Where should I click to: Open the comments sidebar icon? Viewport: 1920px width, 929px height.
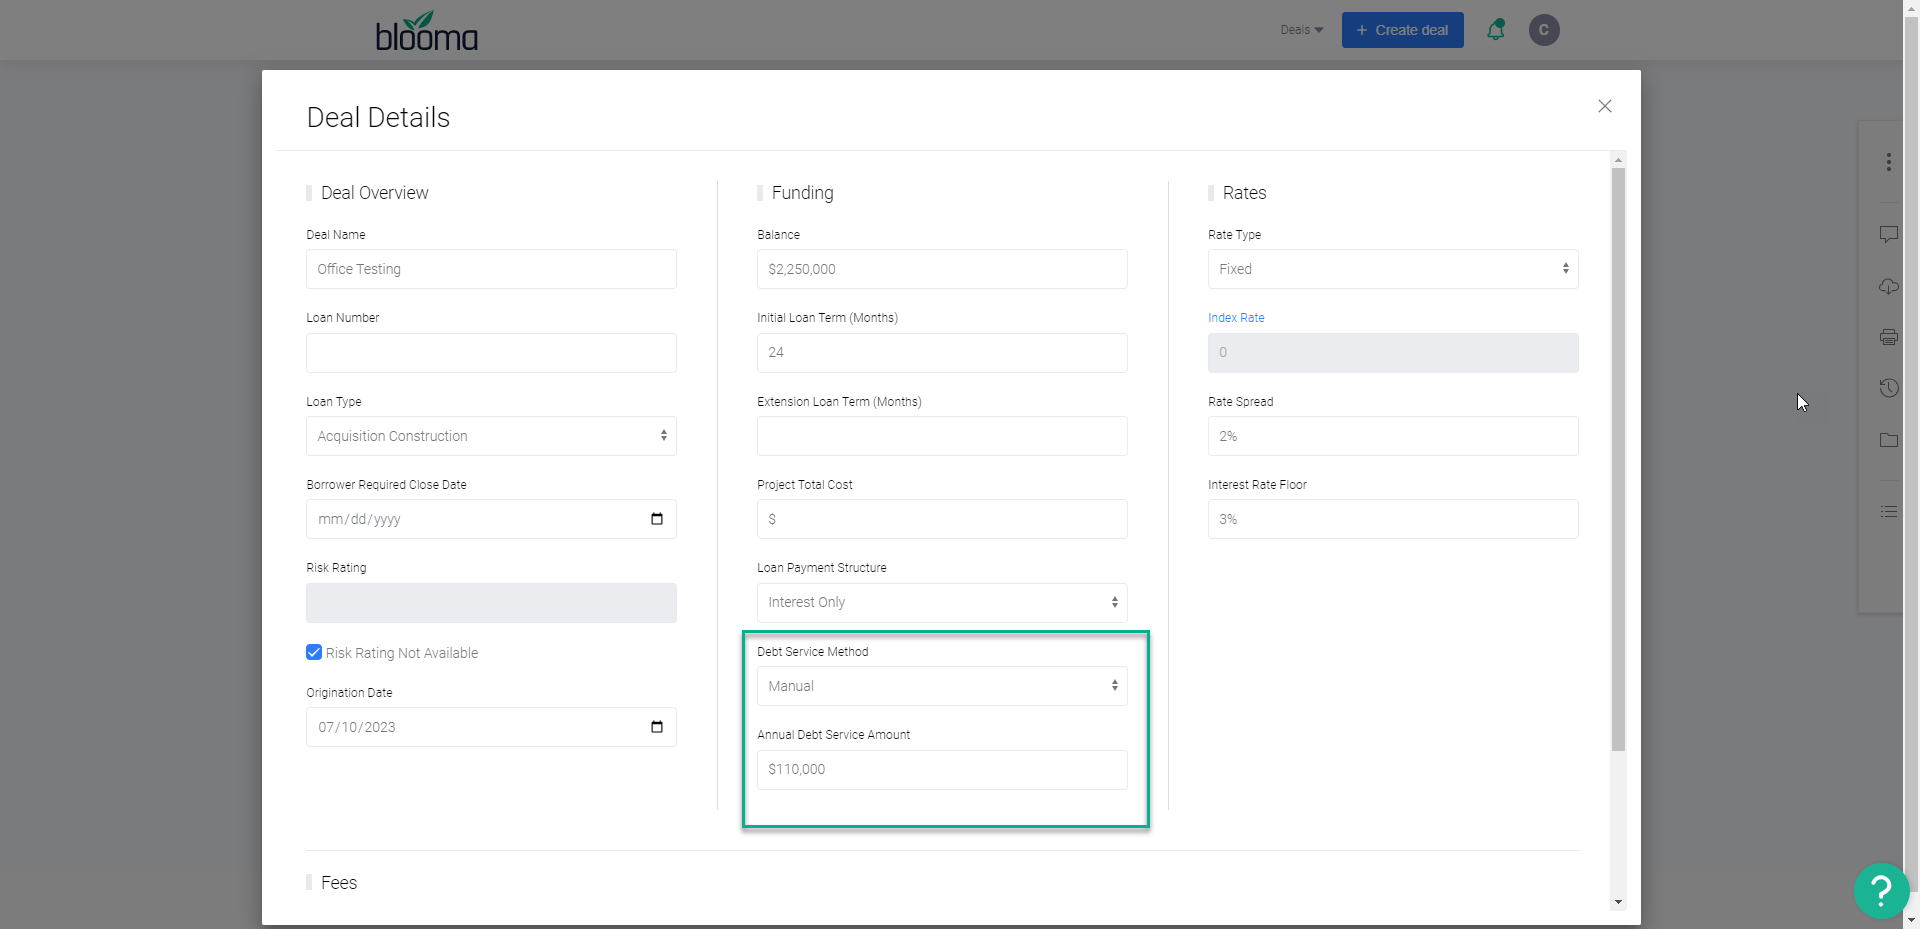click(x=1889, y=234)
